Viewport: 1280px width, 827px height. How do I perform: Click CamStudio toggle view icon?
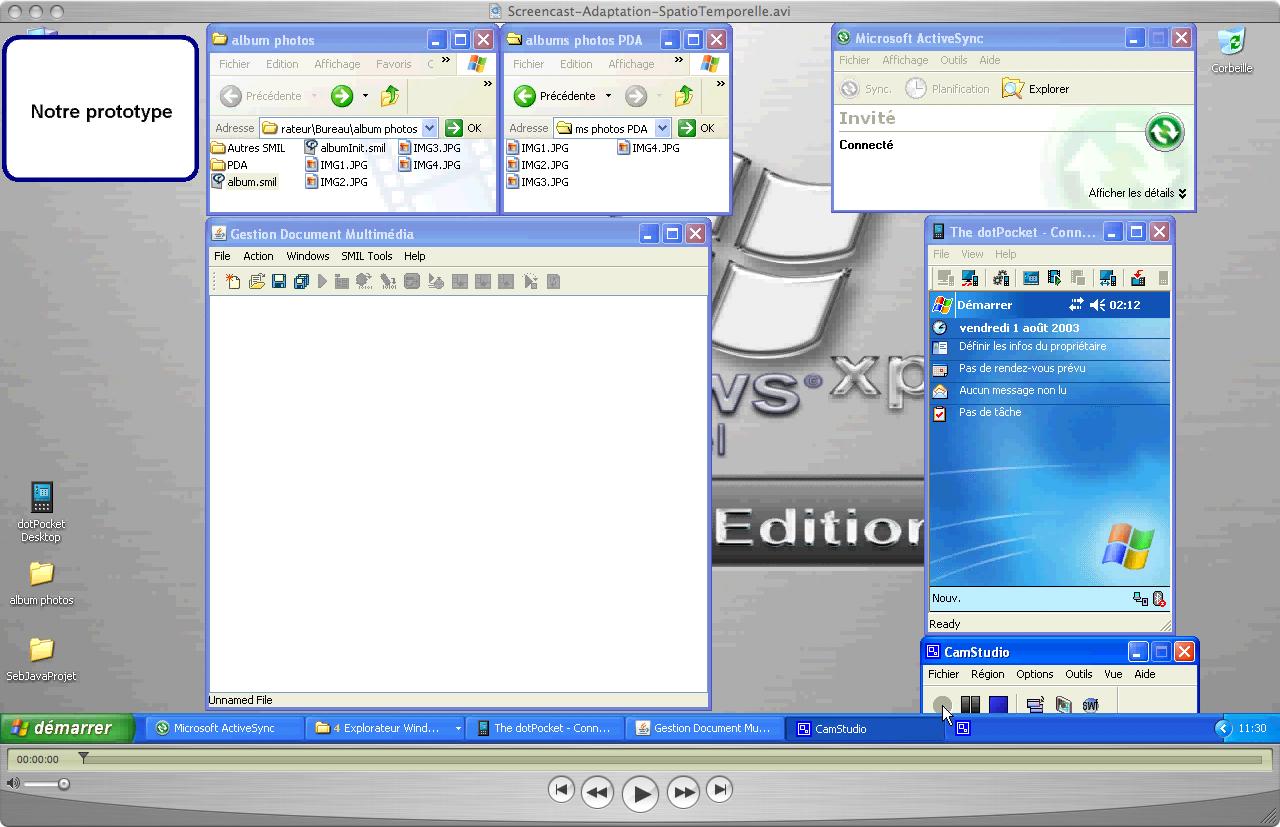coord(1035,705)
